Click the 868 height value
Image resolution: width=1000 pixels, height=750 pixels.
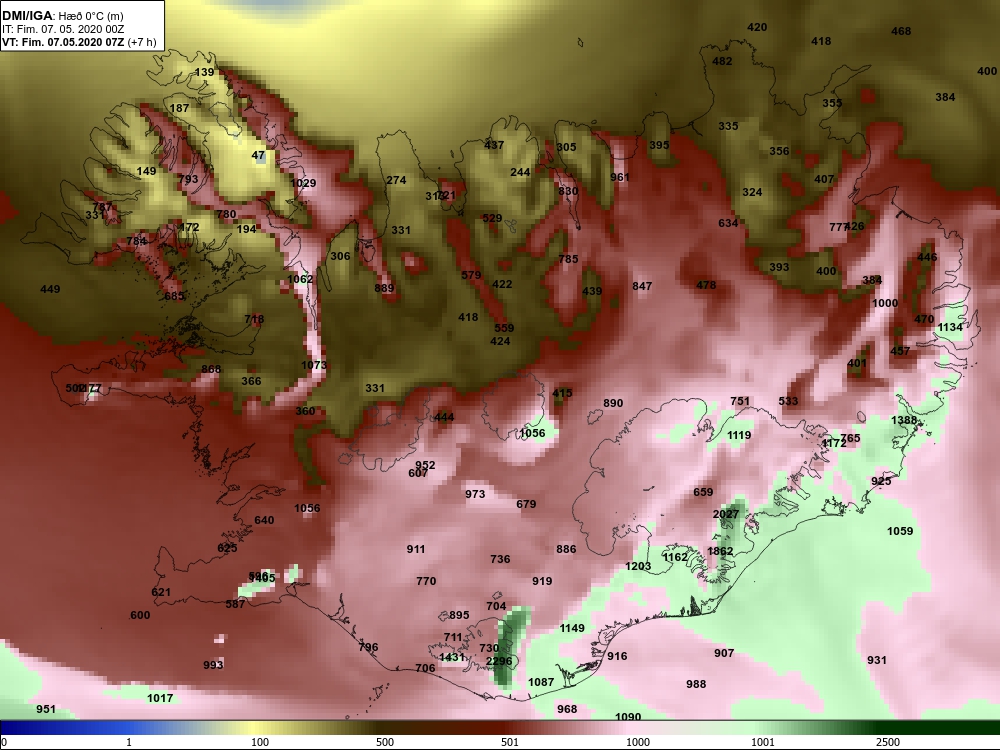coord(211,369)
